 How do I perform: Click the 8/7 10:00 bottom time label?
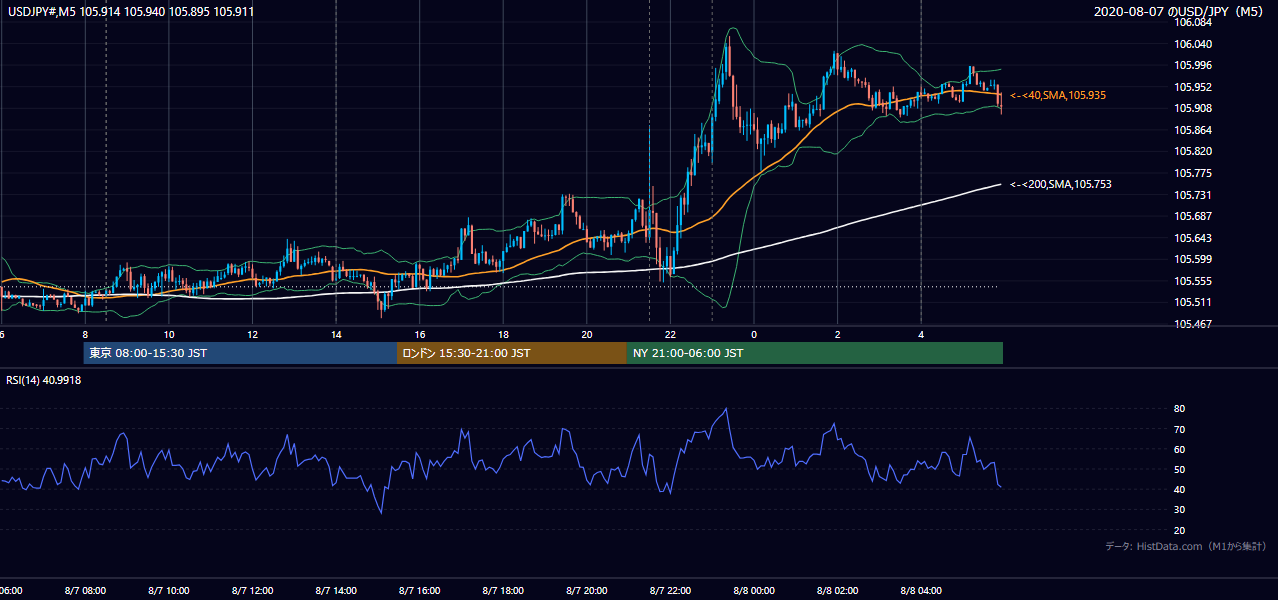169,590
